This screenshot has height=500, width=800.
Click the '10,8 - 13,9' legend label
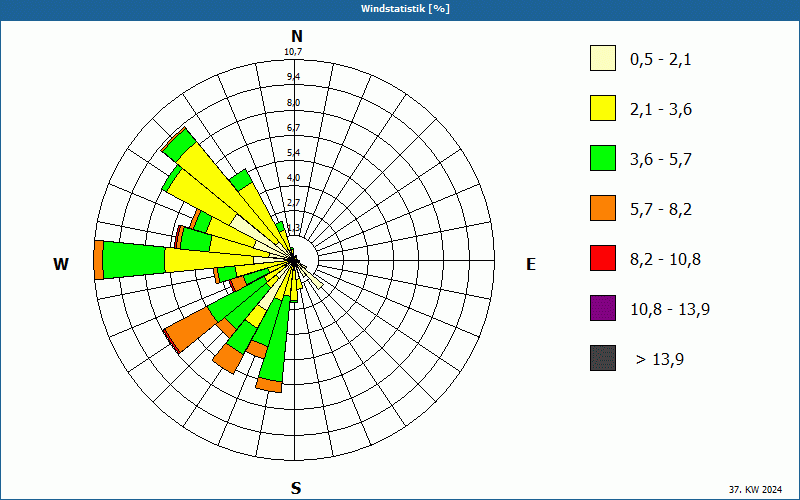670,310
